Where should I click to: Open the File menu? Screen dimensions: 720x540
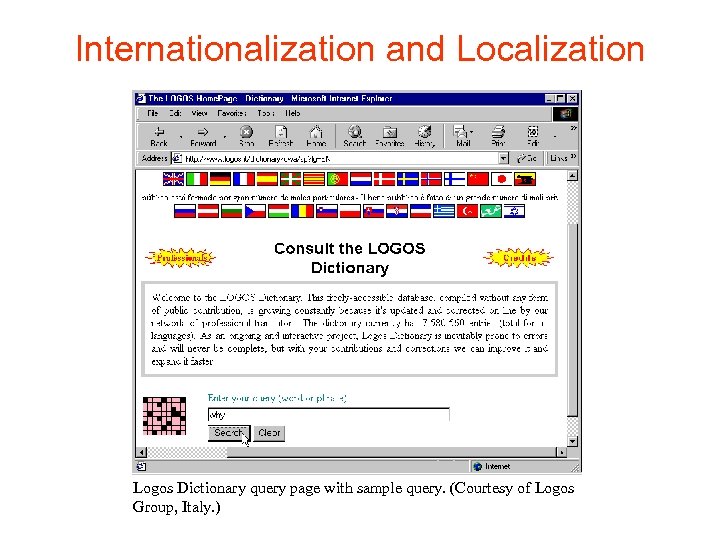pos(153,113)
